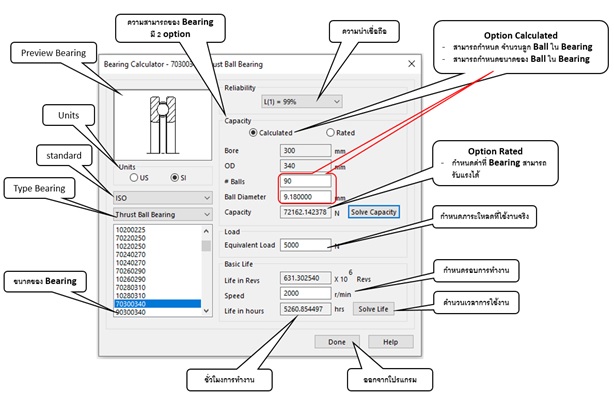The height and width of the screenshot is (394, 614).
Task: Open the Thrust Ball Bearing type dropdown
Action: click(x=163, y=214)
